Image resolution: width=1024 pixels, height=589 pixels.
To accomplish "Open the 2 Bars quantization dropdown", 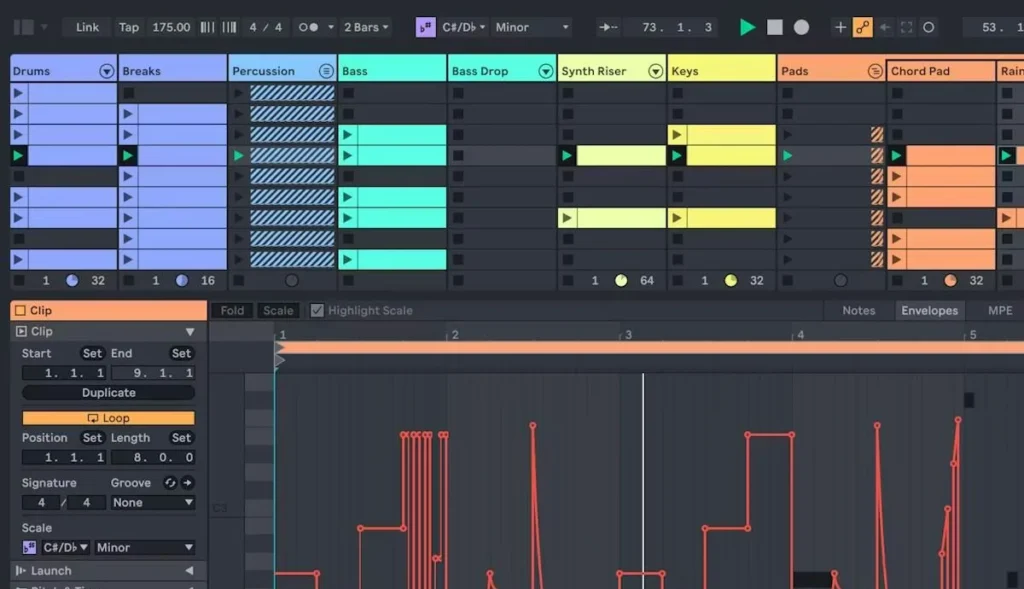I will pyautogui.click(x=366, y=27).
